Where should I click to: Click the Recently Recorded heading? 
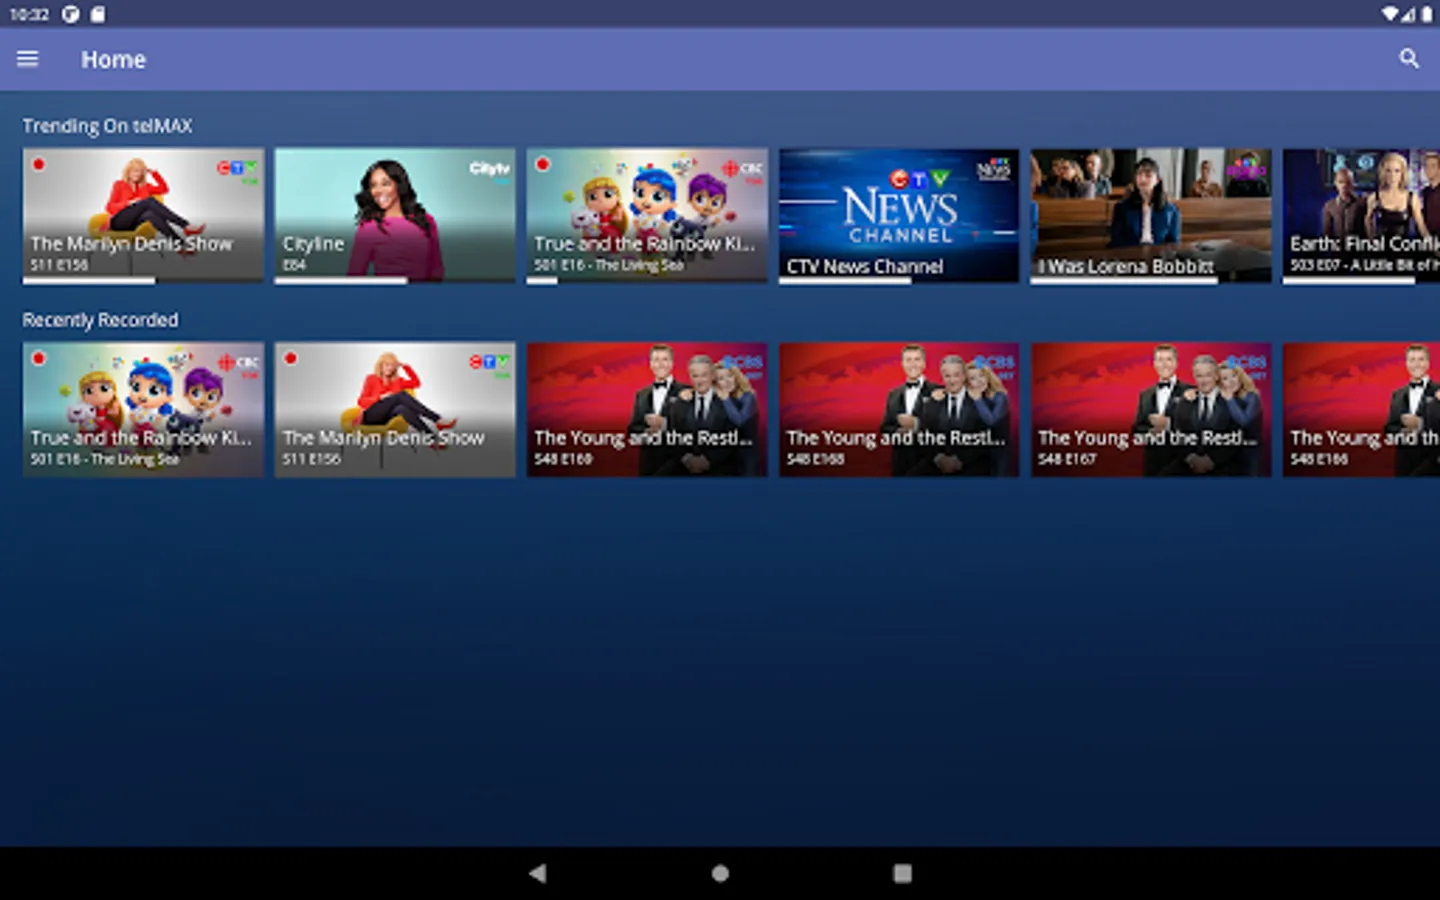[x=101, y=320]
